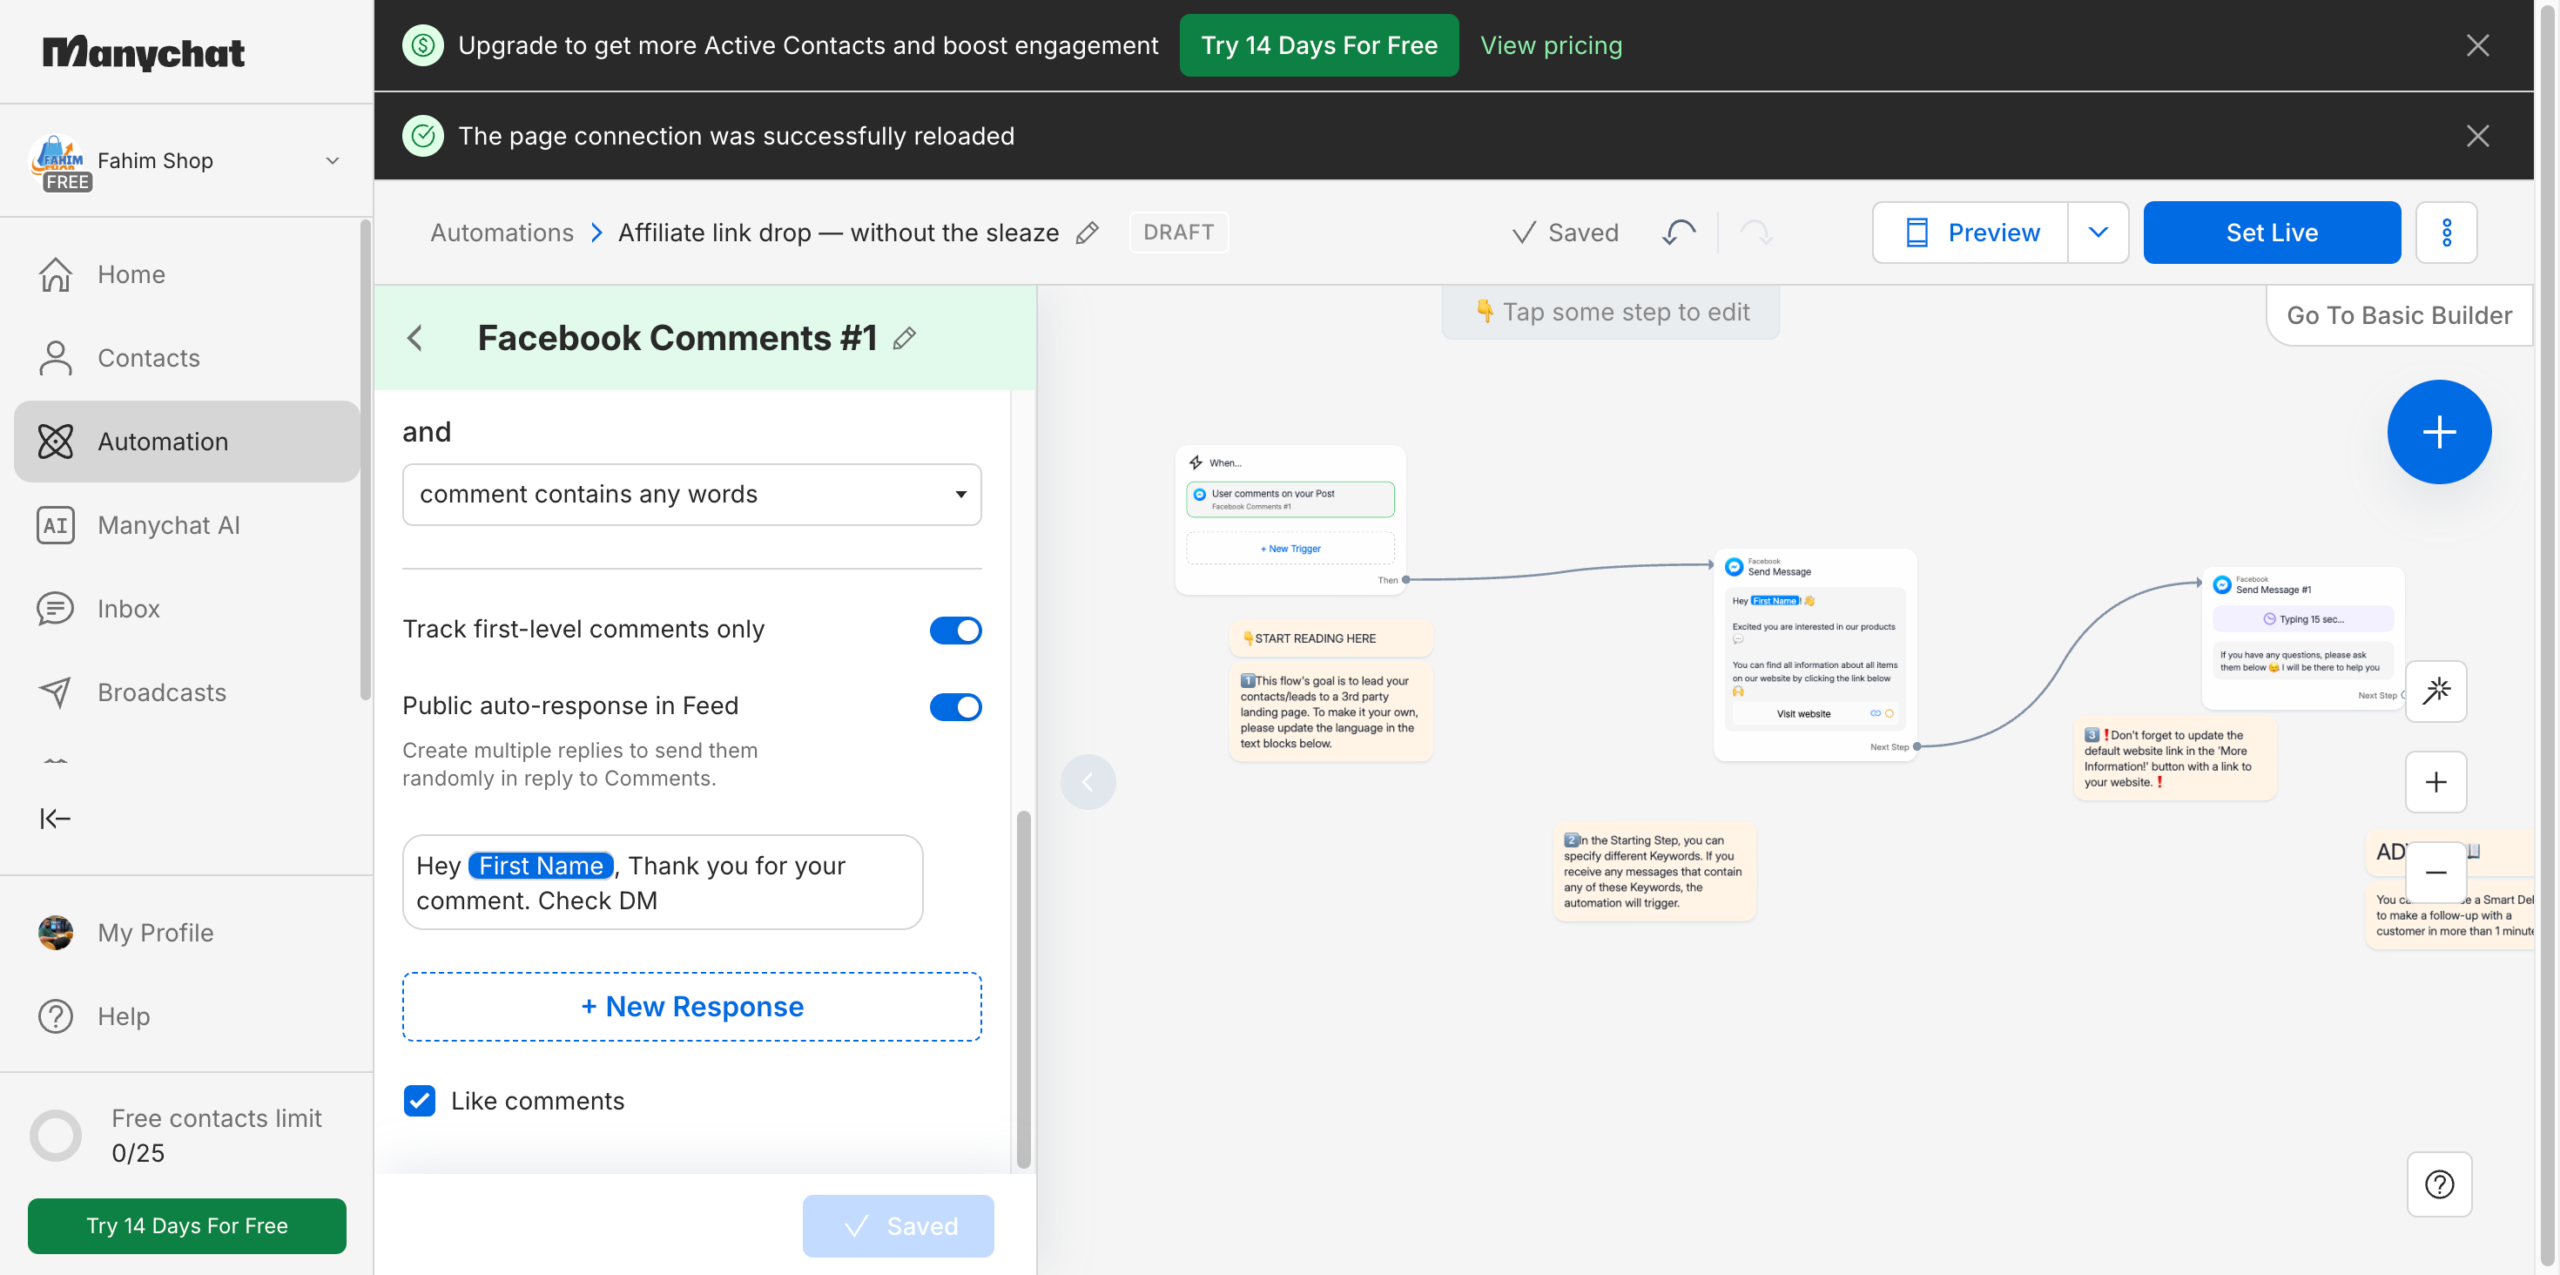Viewport: 2560px width, 1275px height.
Task: Add a New Response
Action: 692,1006
